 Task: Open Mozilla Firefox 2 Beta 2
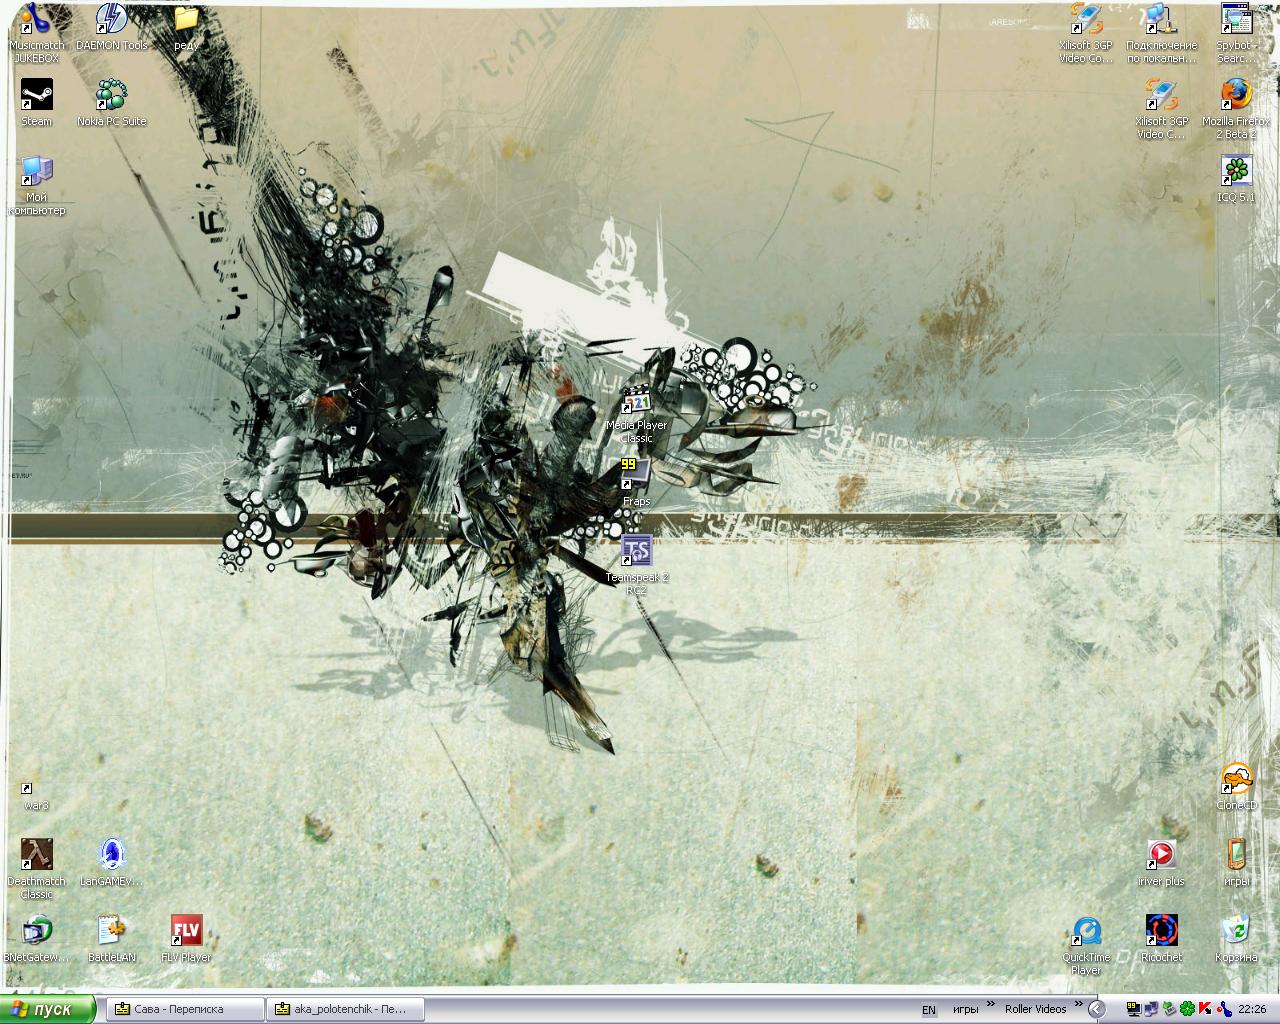(x=1236, y=96)
